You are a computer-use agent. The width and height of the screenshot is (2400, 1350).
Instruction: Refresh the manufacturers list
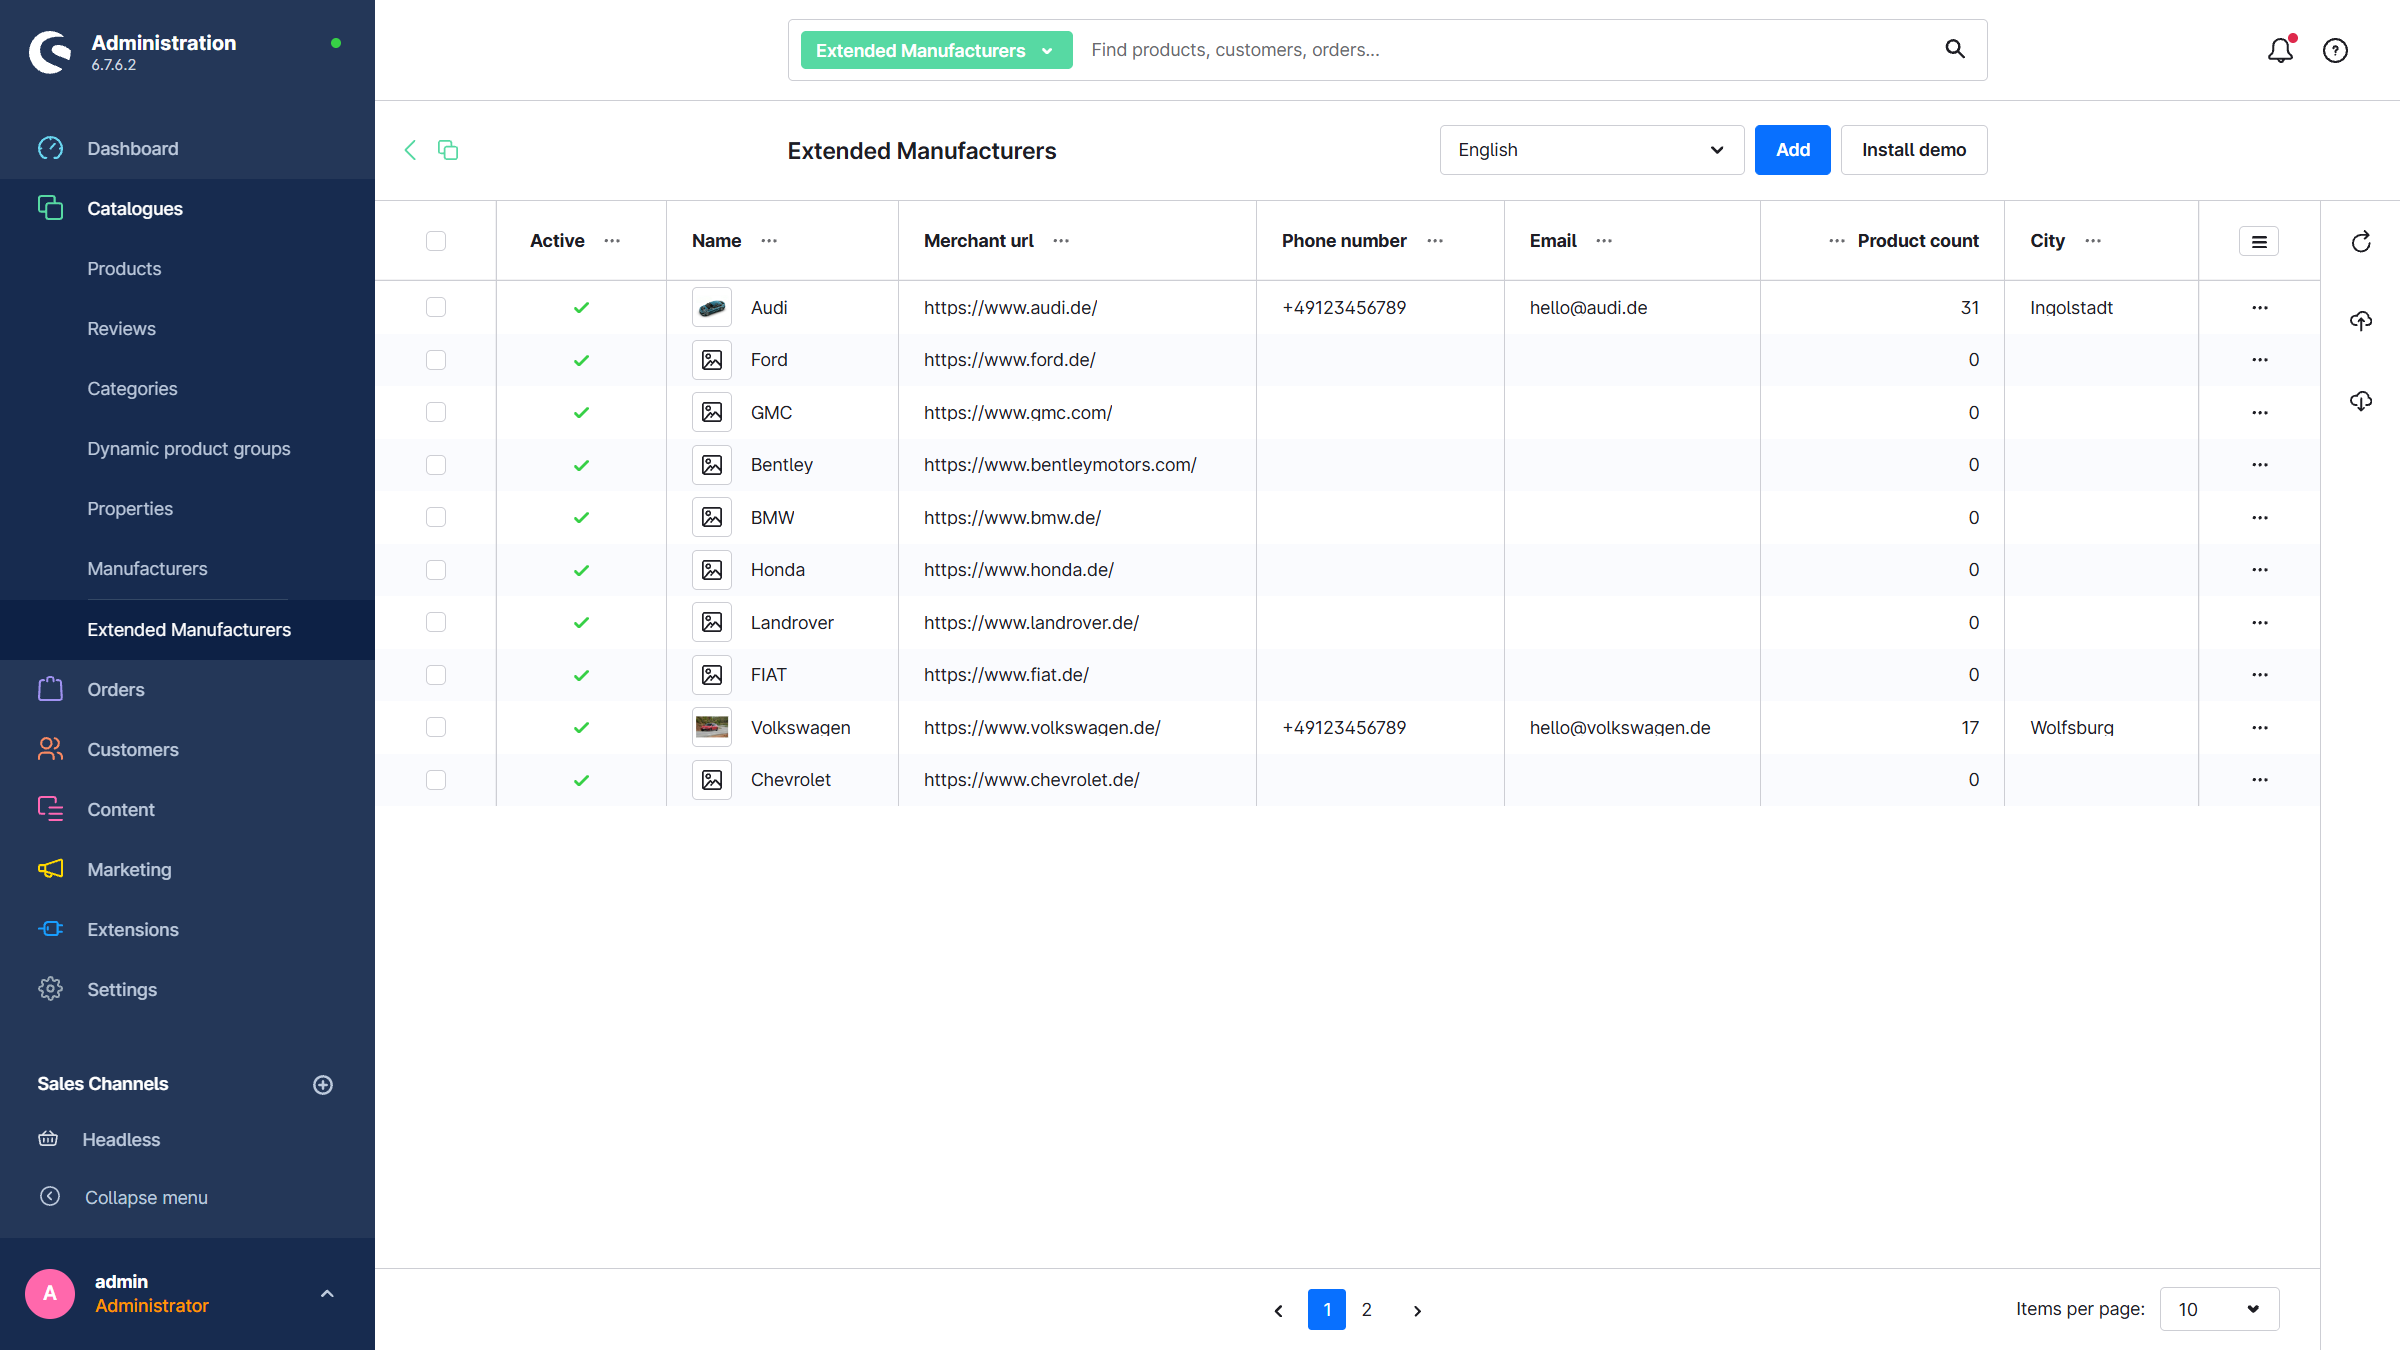(x=2361, y=242)
